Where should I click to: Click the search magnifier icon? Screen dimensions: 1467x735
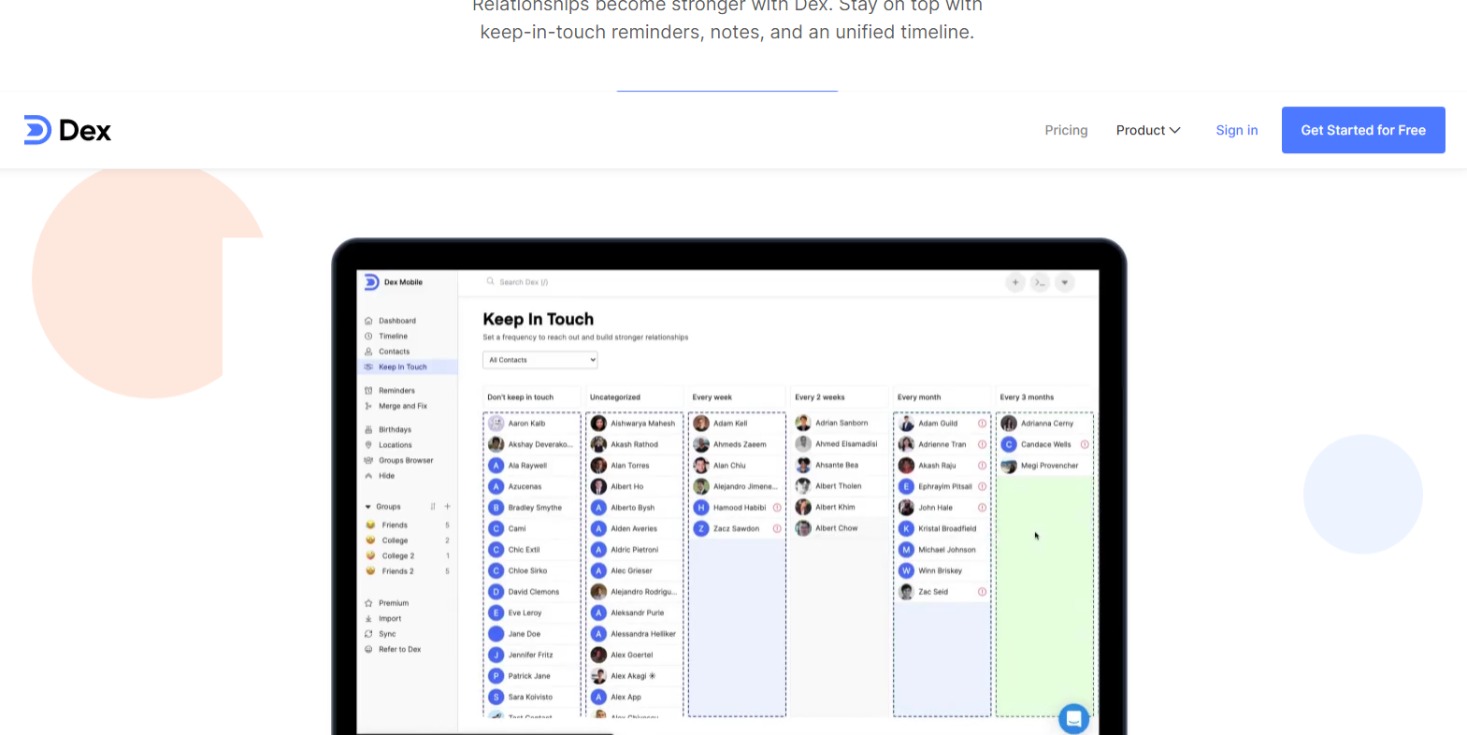(x=491, y=282)
